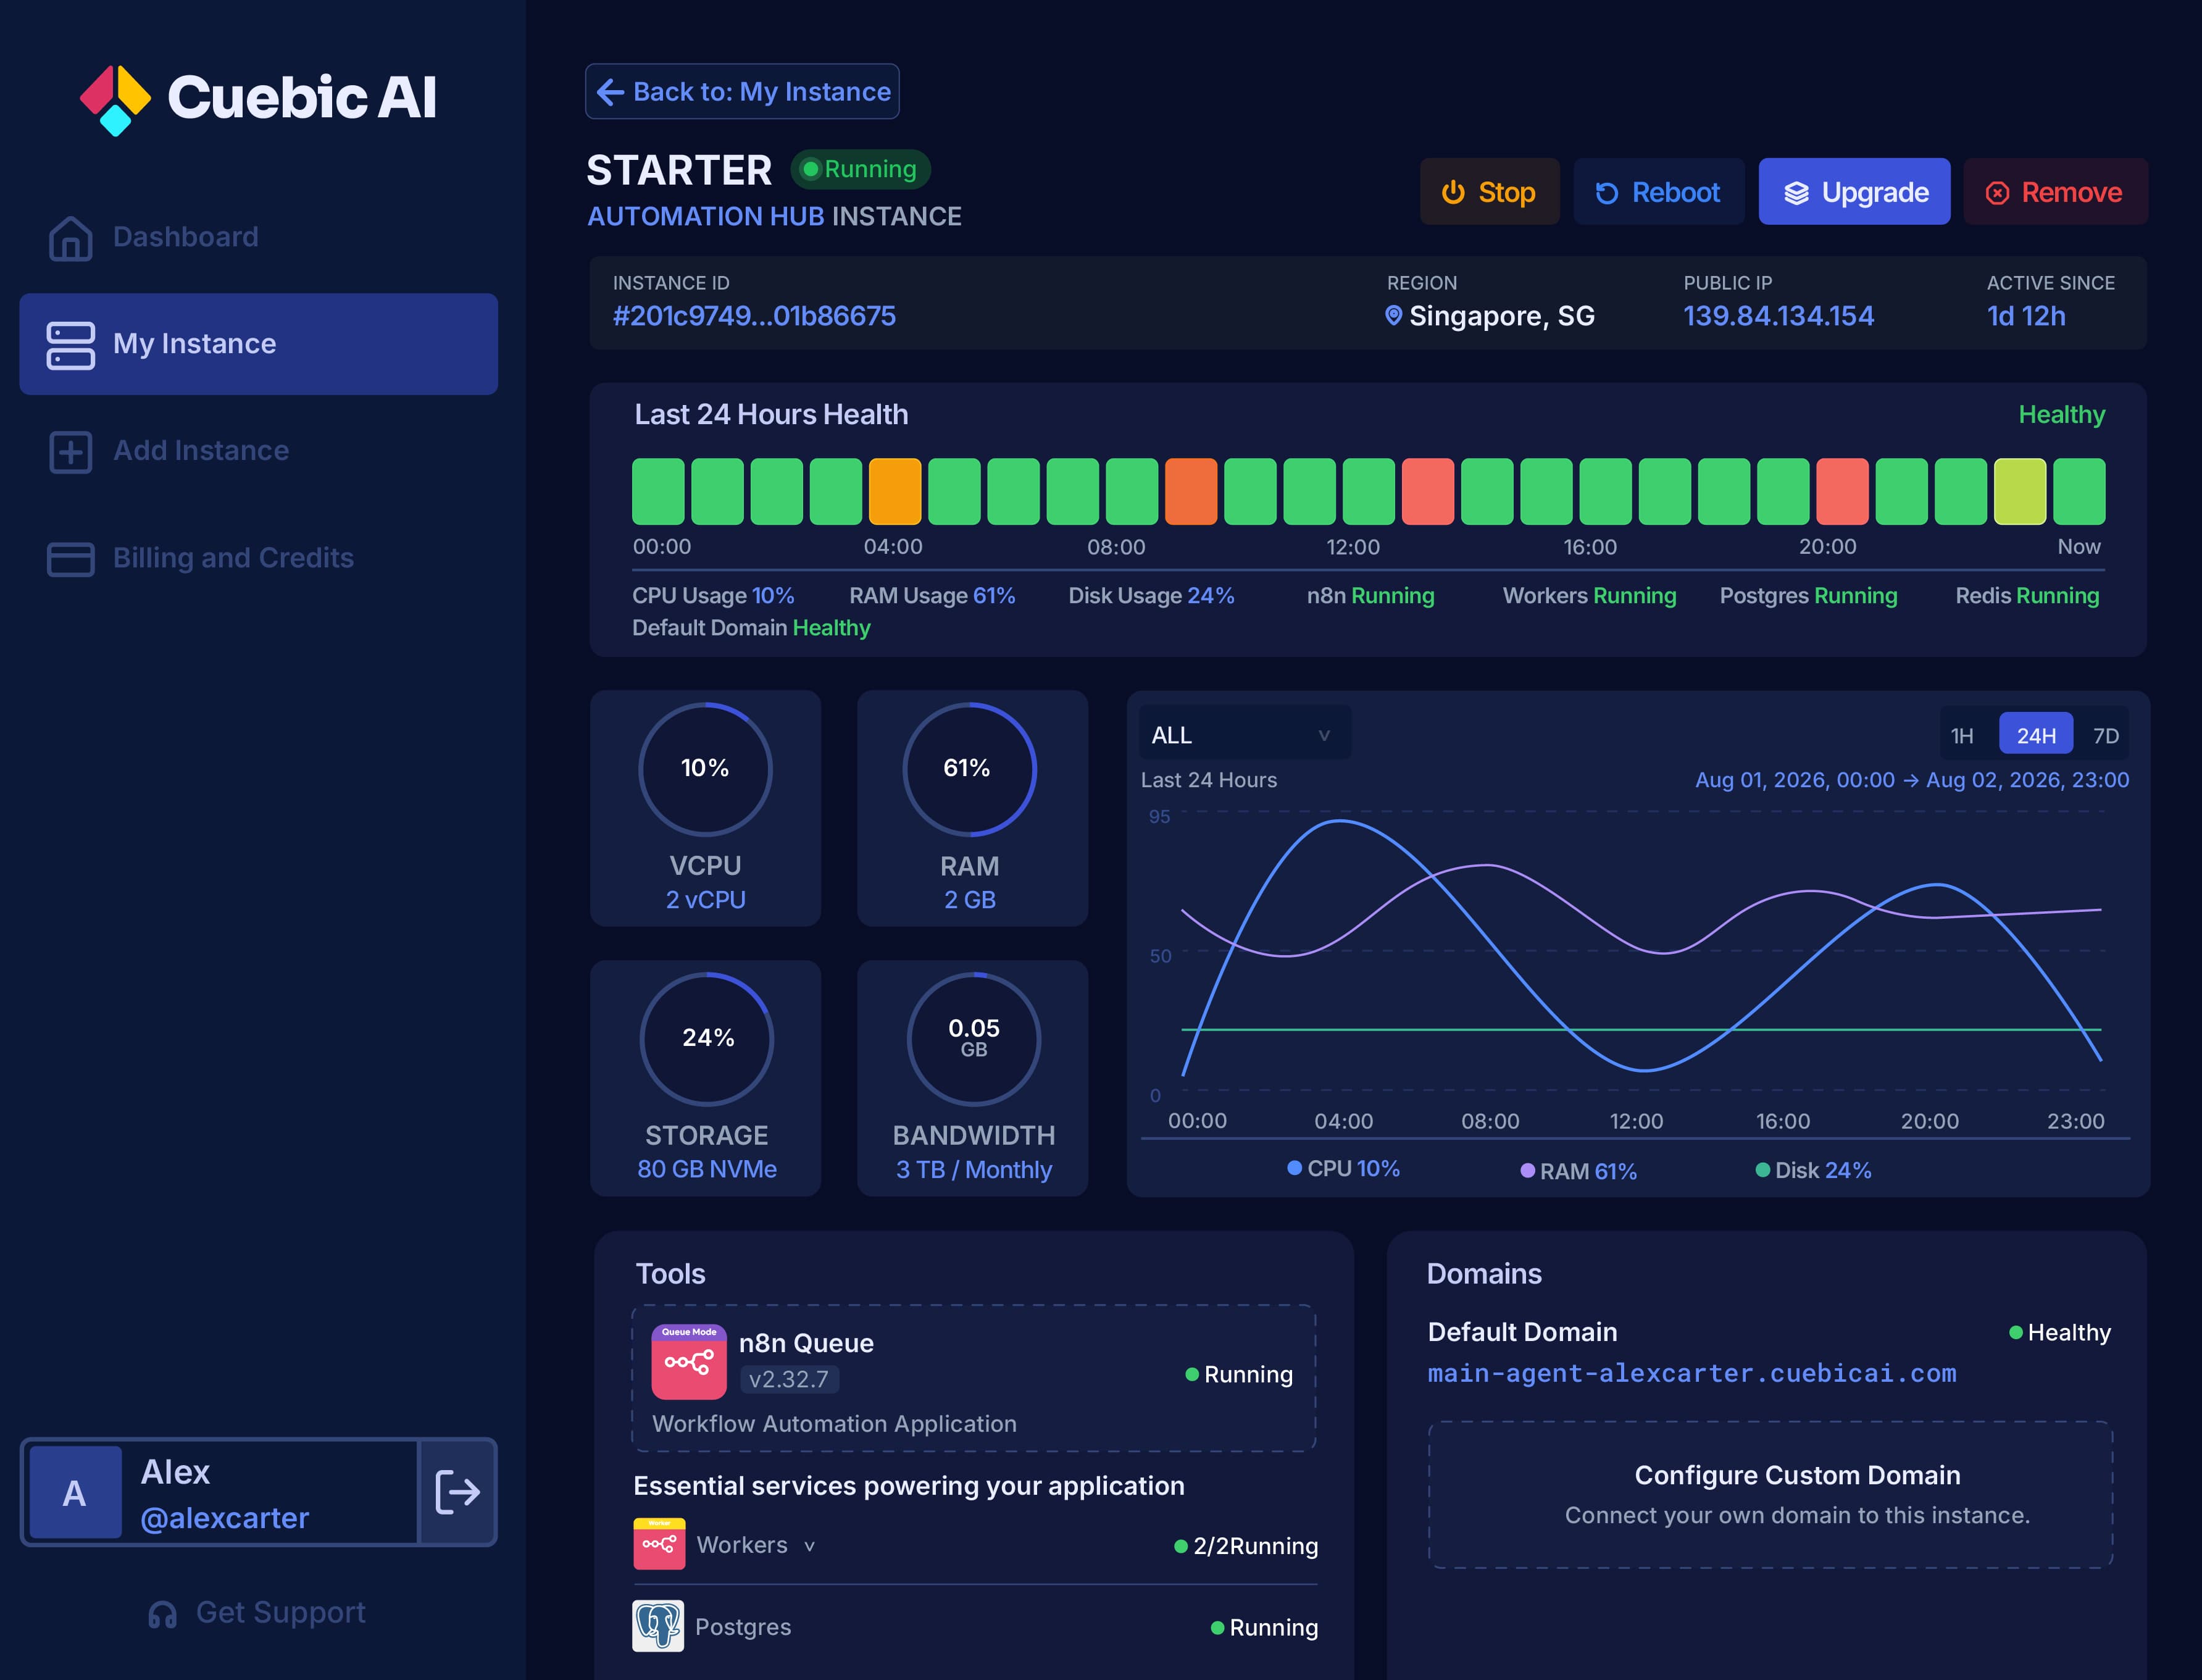2202x1680 pixels.
Task: Toggle Disk 24% series in chart legend
Action: tap(1813, 1170)
